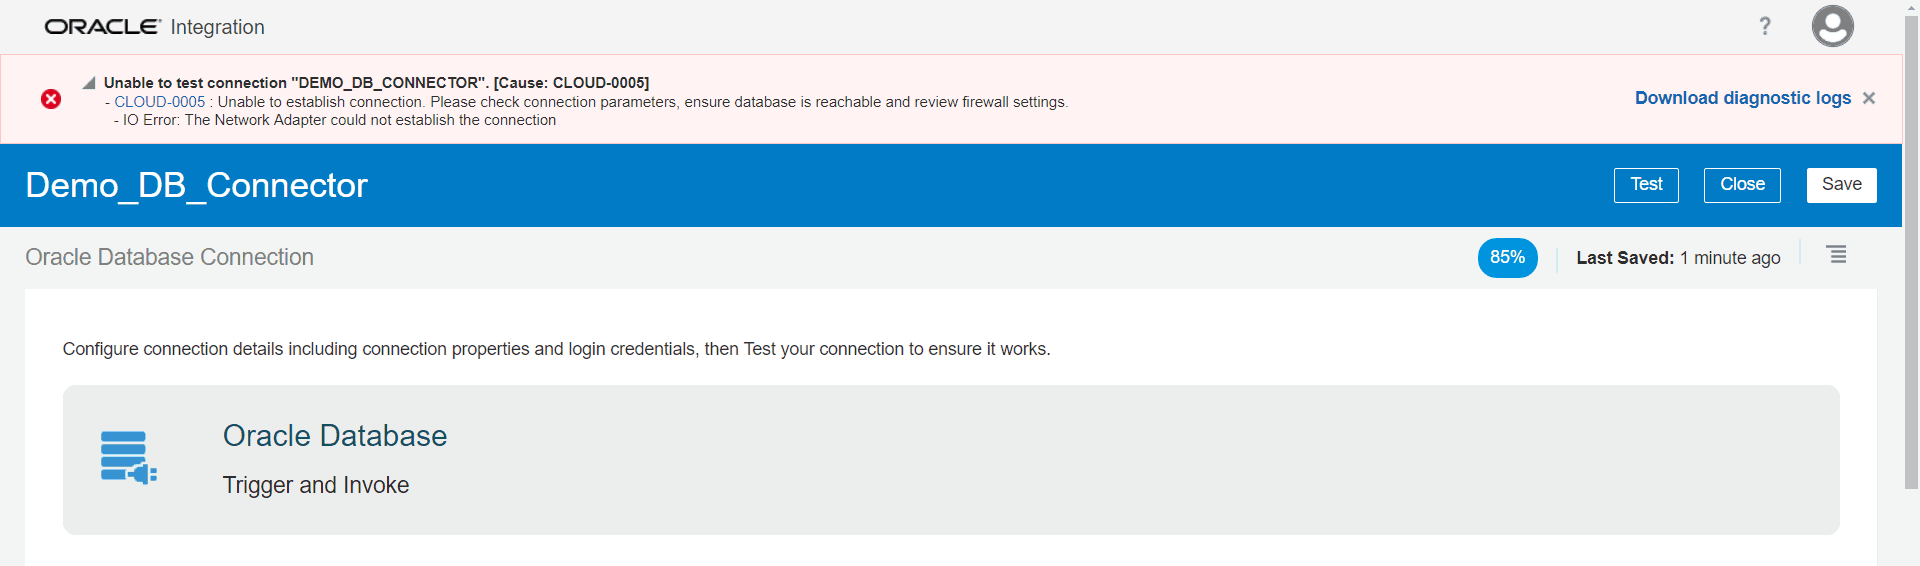
Task: Click the red error status icon
Action: point(51,99)
